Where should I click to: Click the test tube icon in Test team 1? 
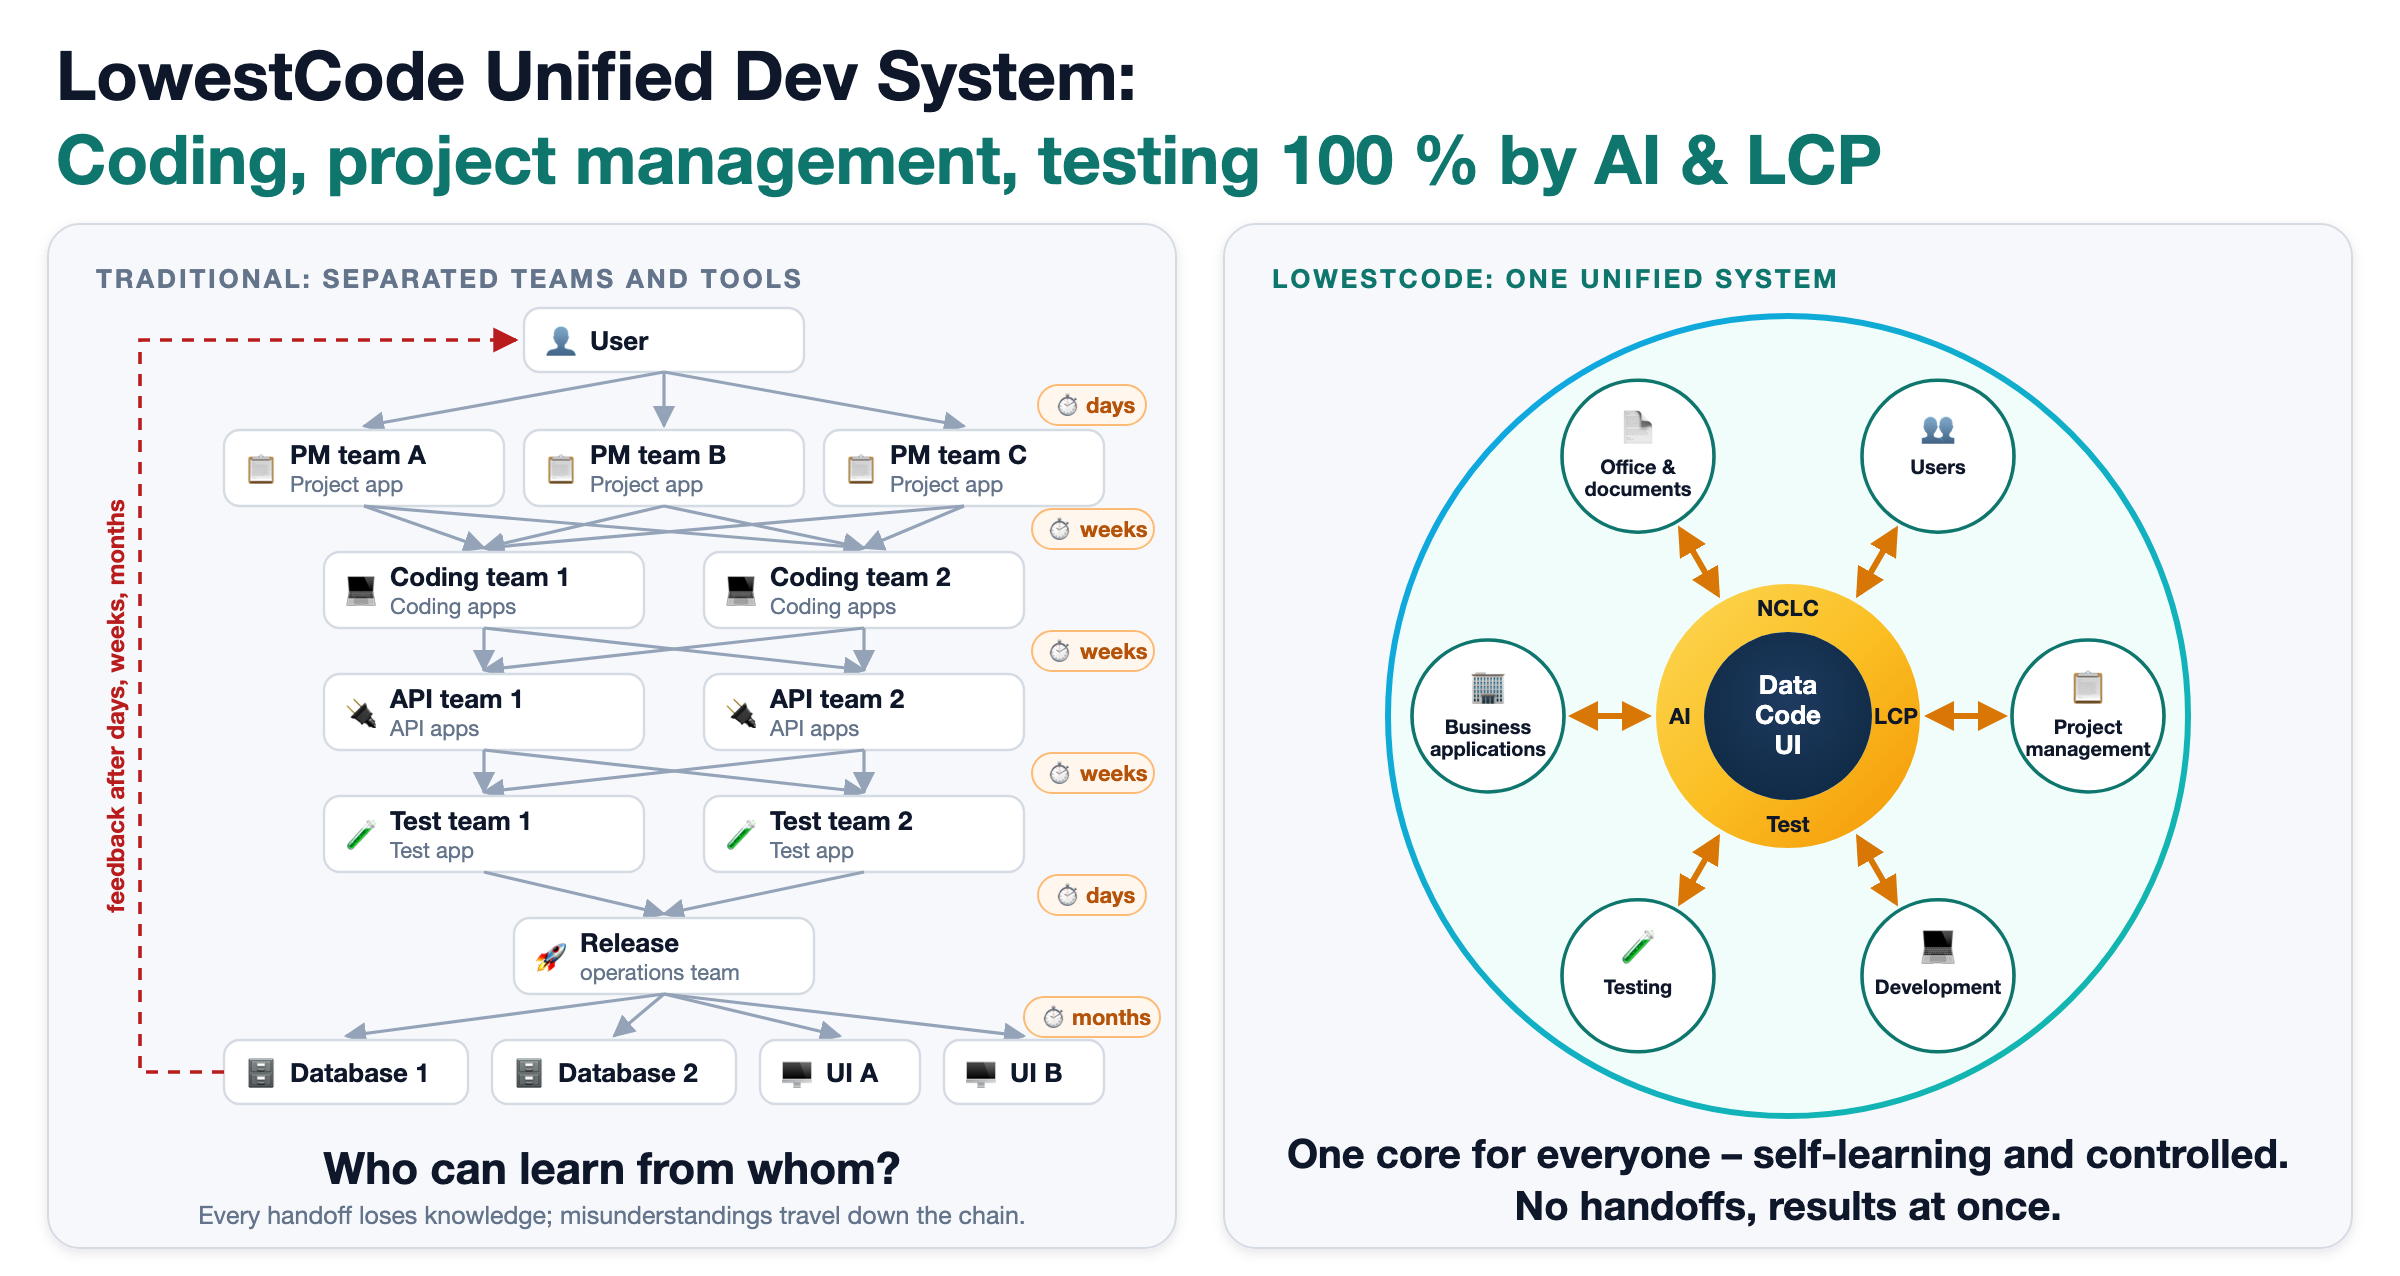(x=361, y=835)
